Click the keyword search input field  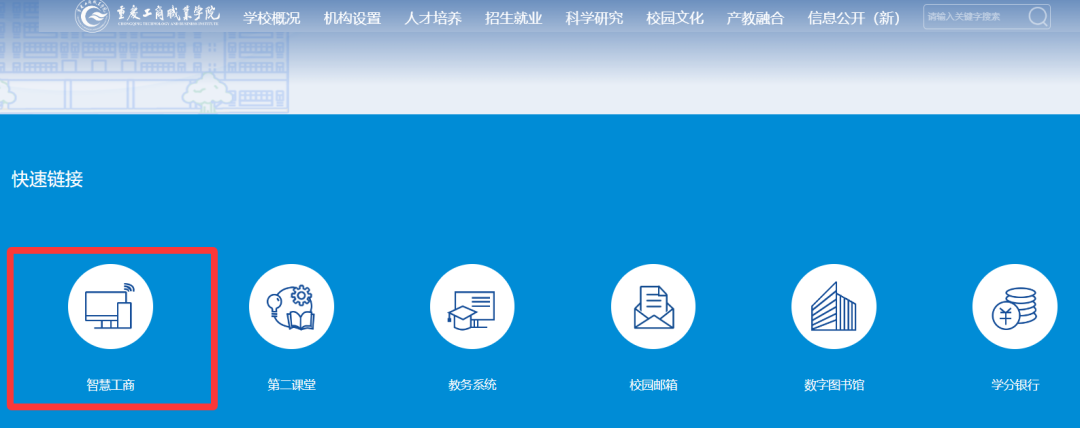(x=972, y=17)
